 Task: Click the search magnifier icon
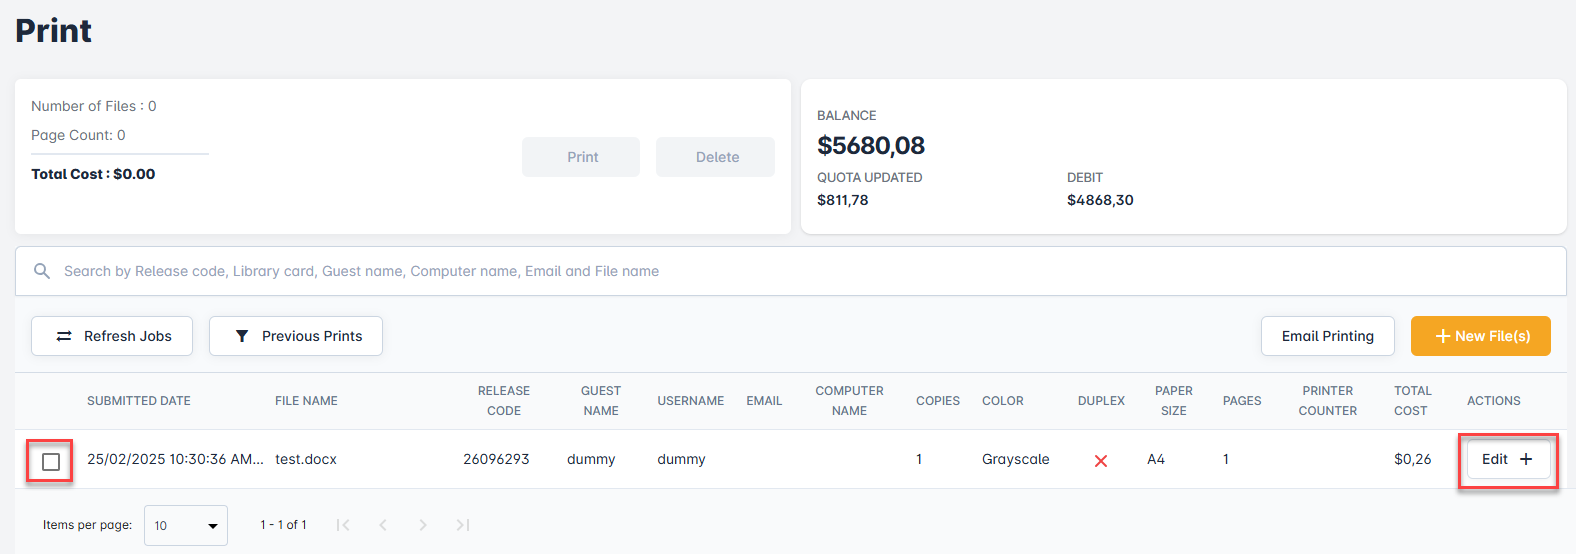pos(42,271)
